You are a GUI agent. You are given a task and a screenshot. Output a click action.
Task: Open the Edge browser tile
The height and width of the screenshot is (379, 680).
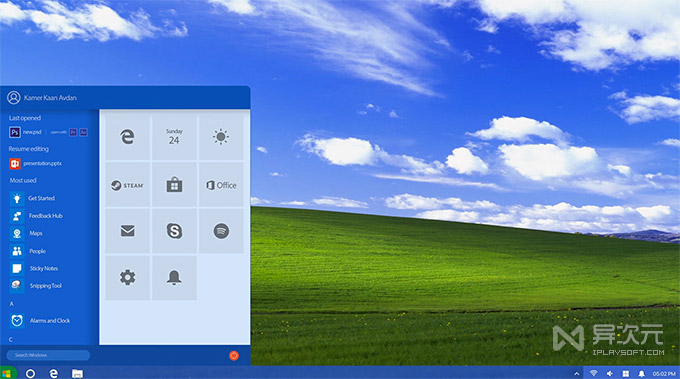(x=128, y=137)
